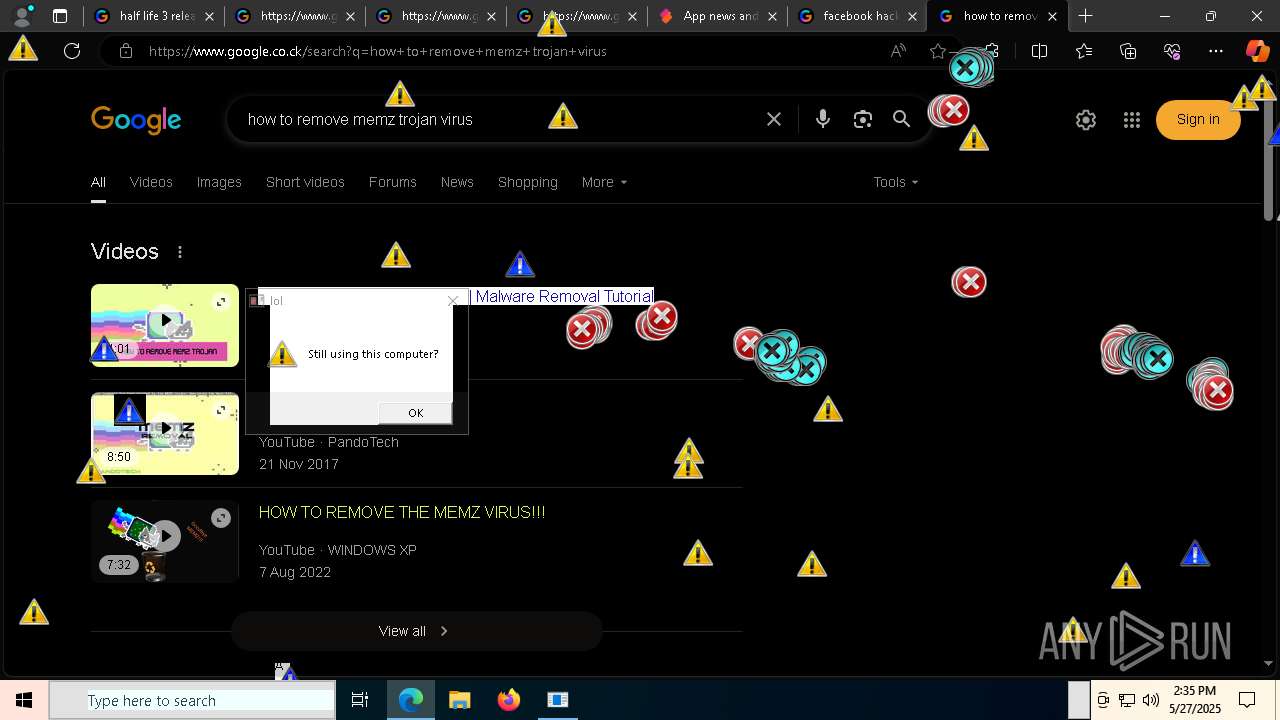Image resolution: width=1280 pixels, height=720 pixels.
Task: Play the 7:32 WINDOWS XP video thumbnail
Action: (x=165, y=541)
